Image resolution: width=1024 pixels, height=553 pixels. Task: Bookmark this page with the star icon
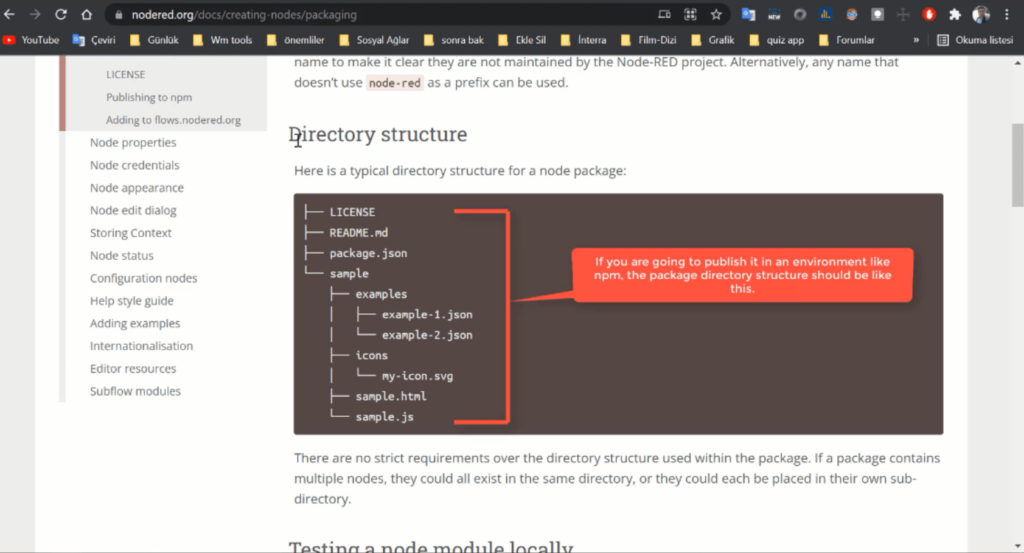coord(716,14)
